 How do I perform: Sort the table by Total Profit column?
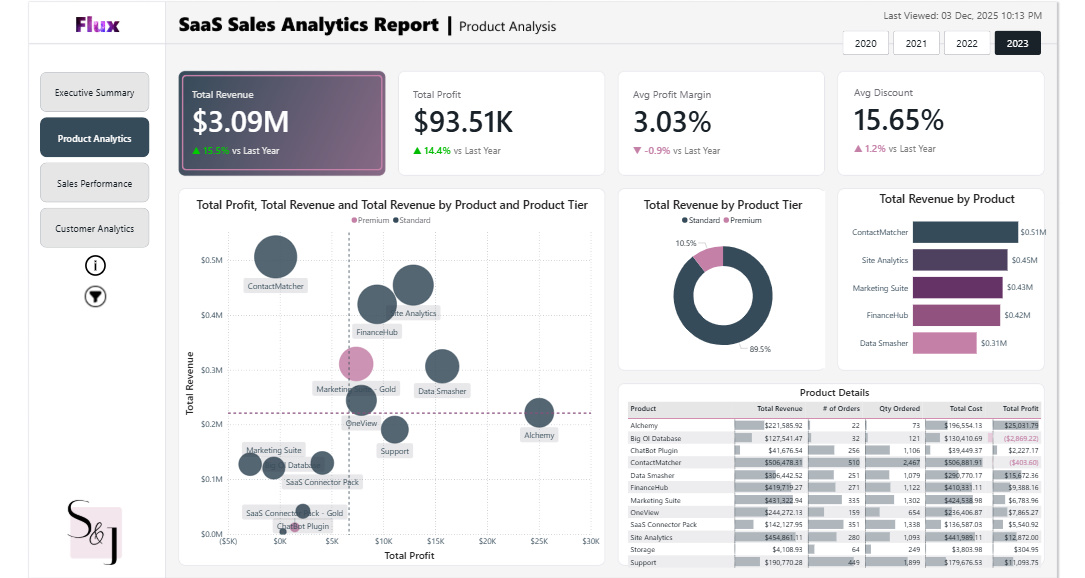1019,408
